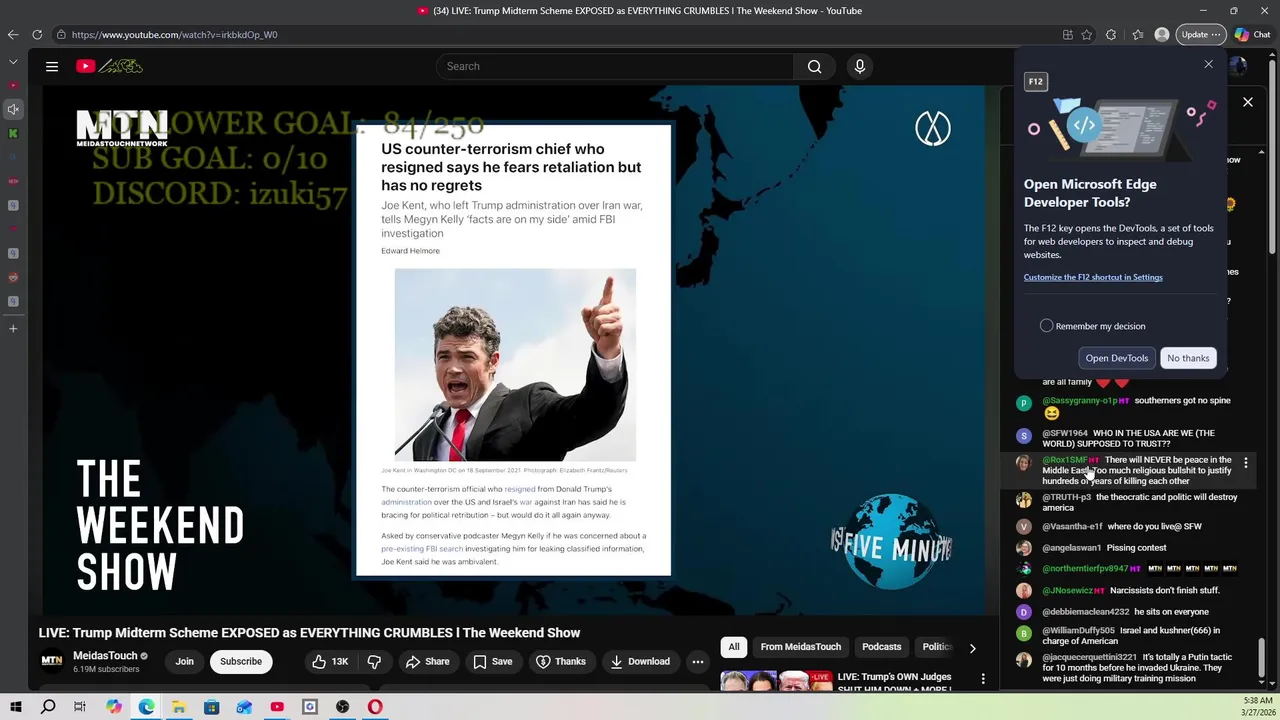Open Windows taskbar search
The height and width of the screenshot is (720, 1280).
[x=48, y=707]
